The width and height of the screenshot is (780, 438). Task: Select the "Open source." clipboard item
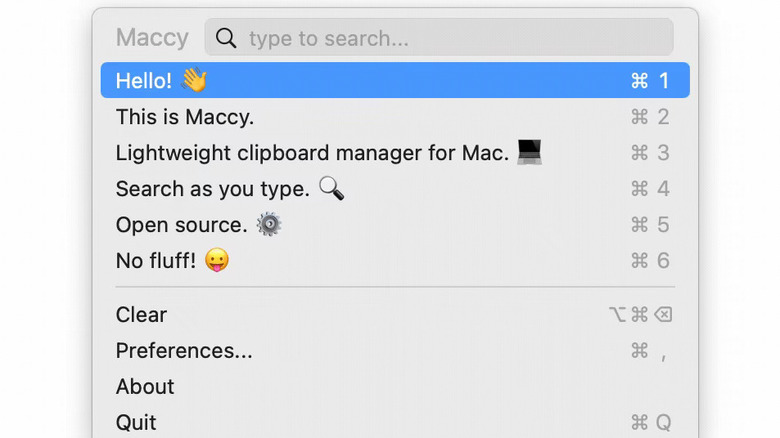pos(181,225)
